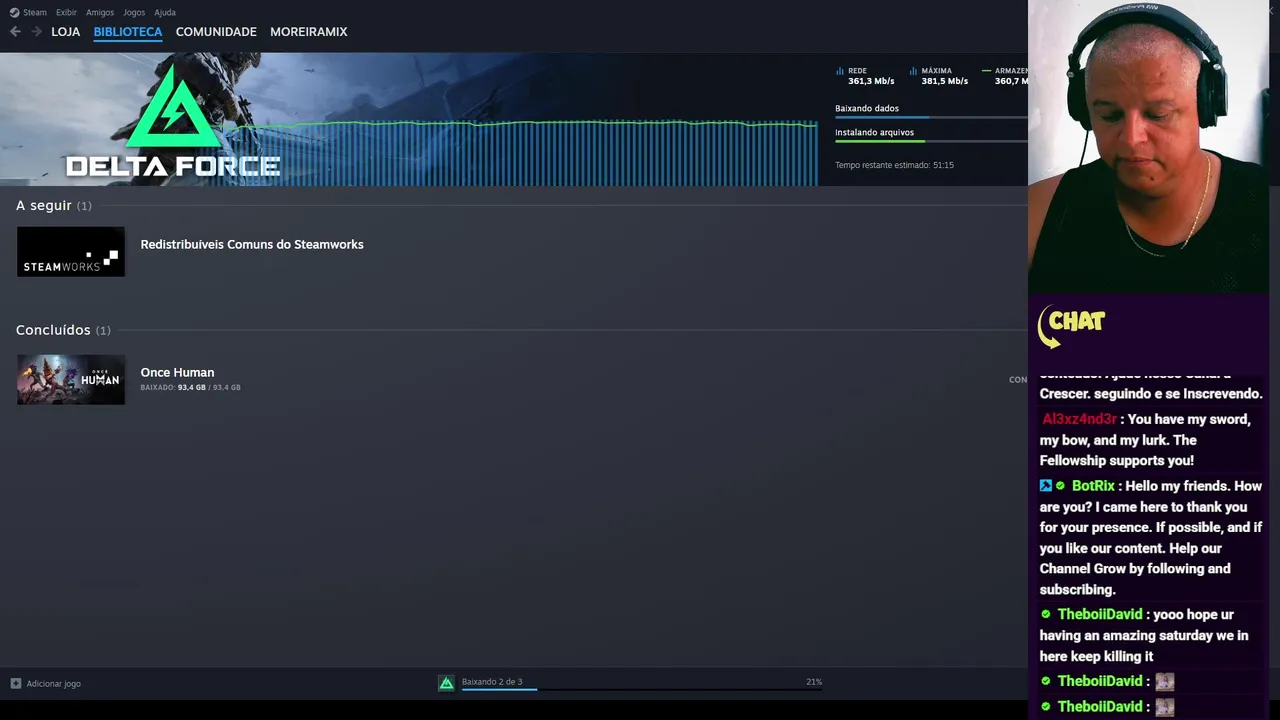Click the Steam logo menu
The image size is (1280, 720).
[28, 12]
